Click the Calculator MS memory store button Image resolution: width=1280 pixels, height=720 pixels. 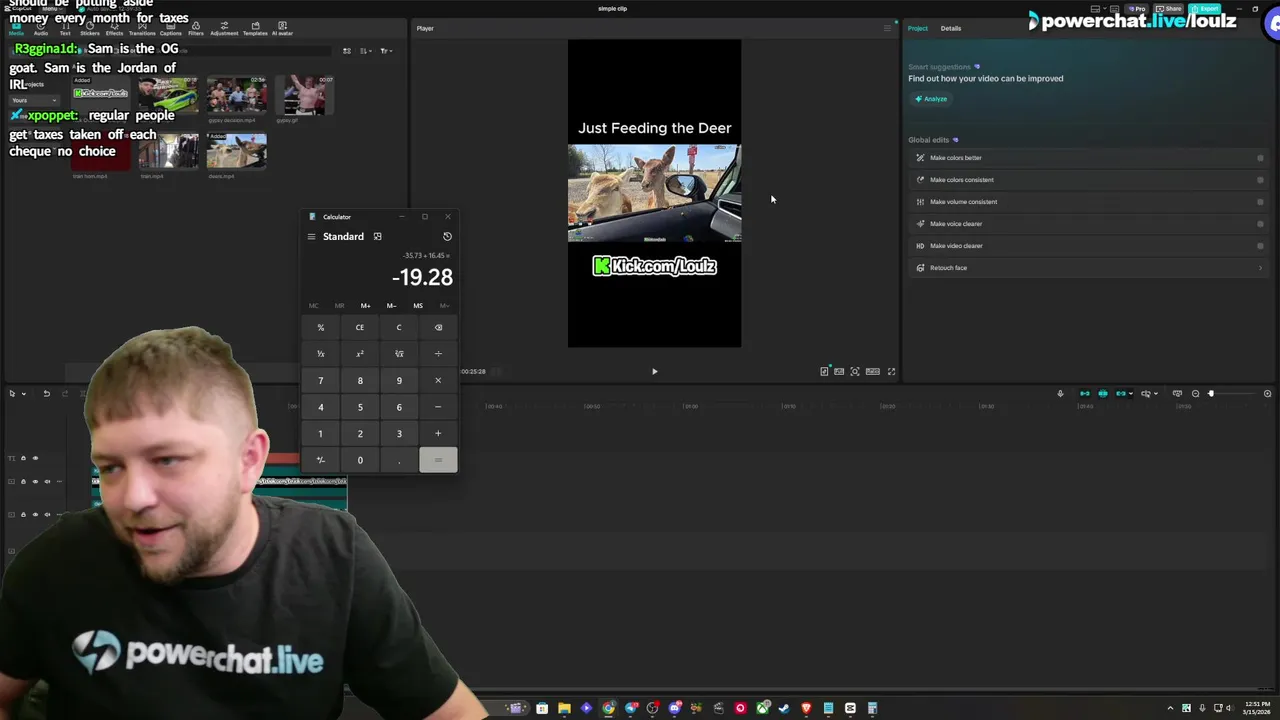point(418,306)
